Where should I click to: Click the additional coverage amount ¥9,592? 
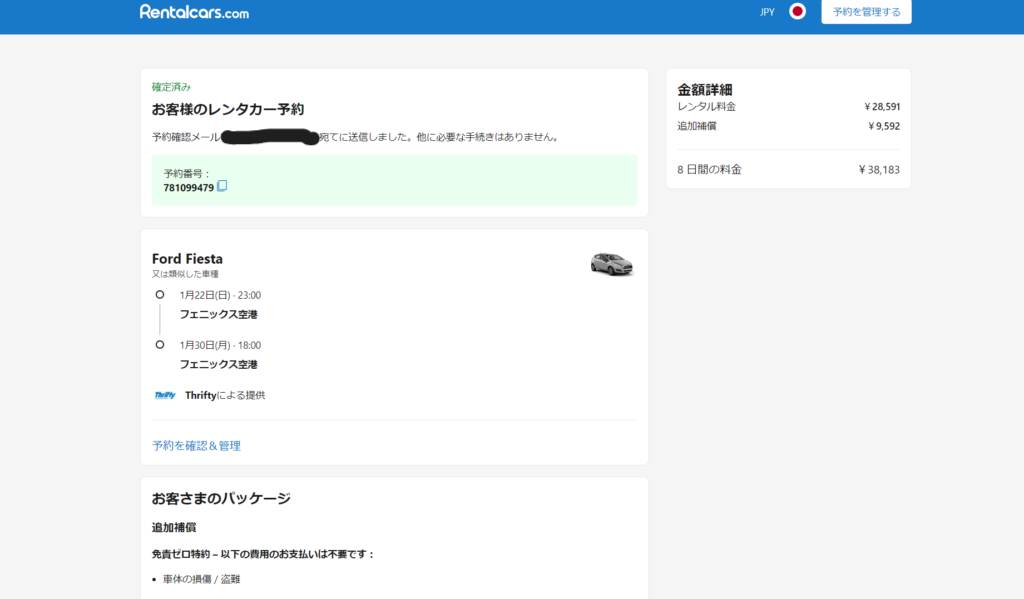click(x=884, y=126)
